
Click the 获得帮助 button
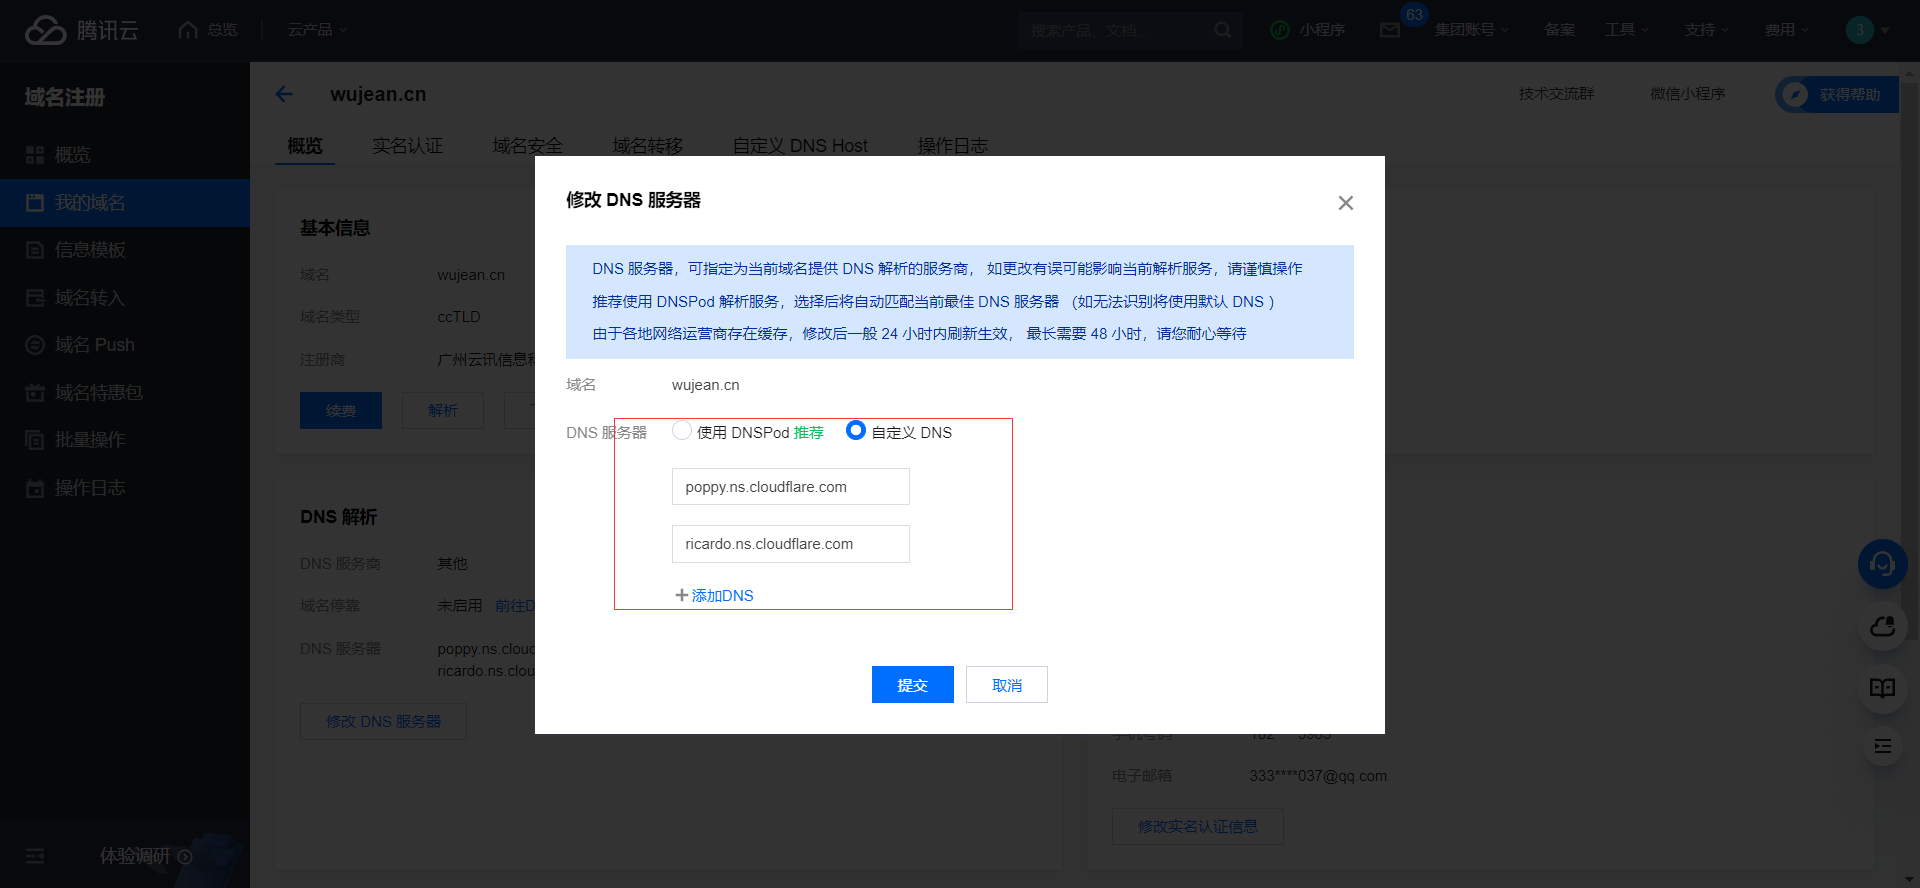(x=1836, y=94)
